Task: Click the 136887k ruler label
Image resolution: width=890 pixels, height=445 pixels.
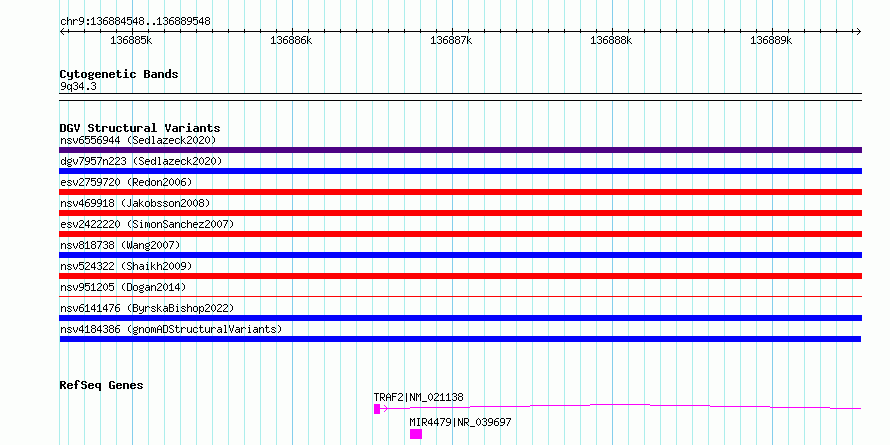Action: coord(451,41)
